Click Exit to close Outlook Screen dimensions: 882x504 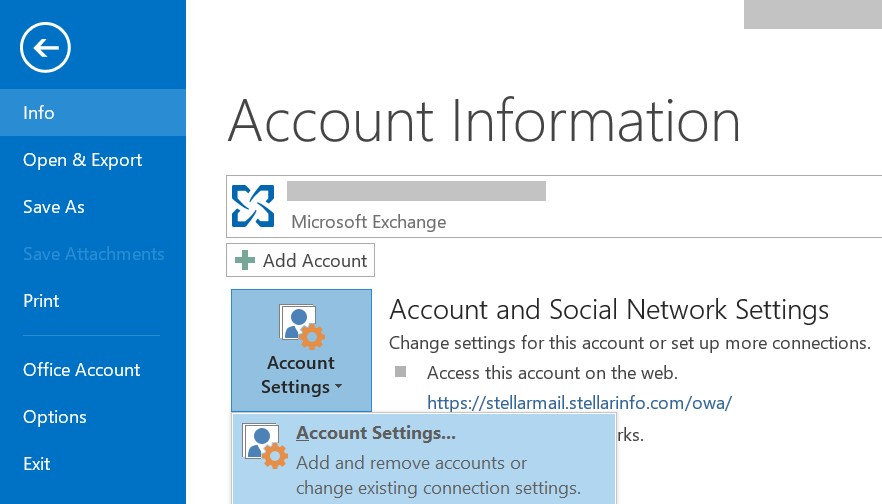click(x=37, y=464)
